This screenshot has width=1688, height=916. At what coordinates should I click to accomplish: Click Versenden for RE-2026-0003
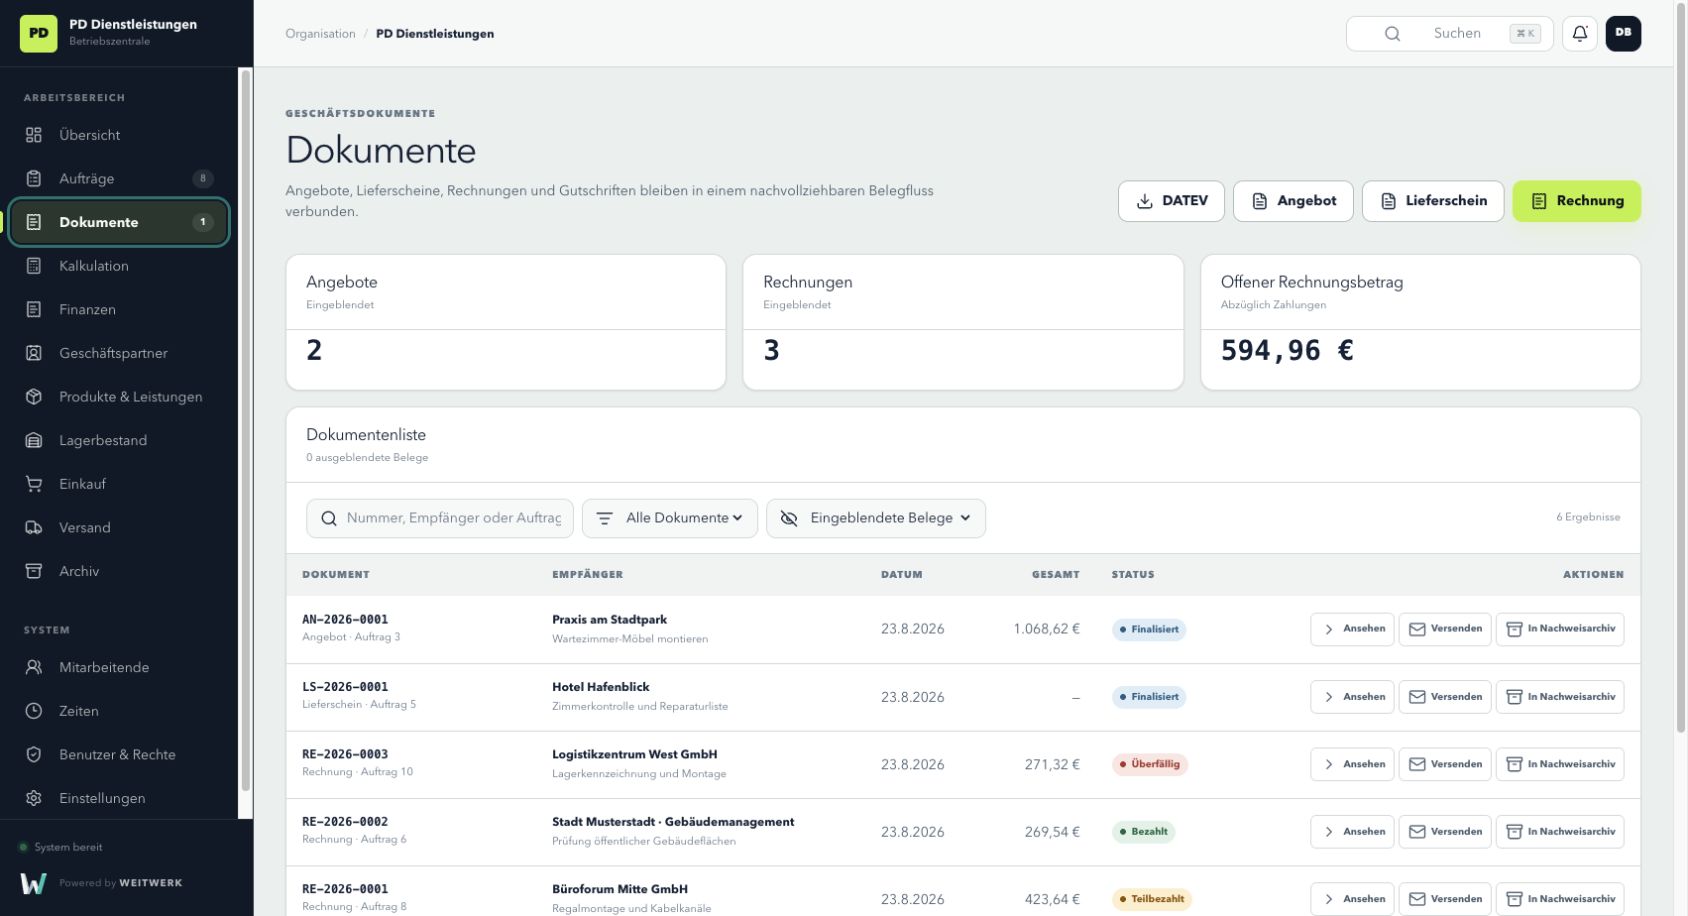click(1445, 764)
